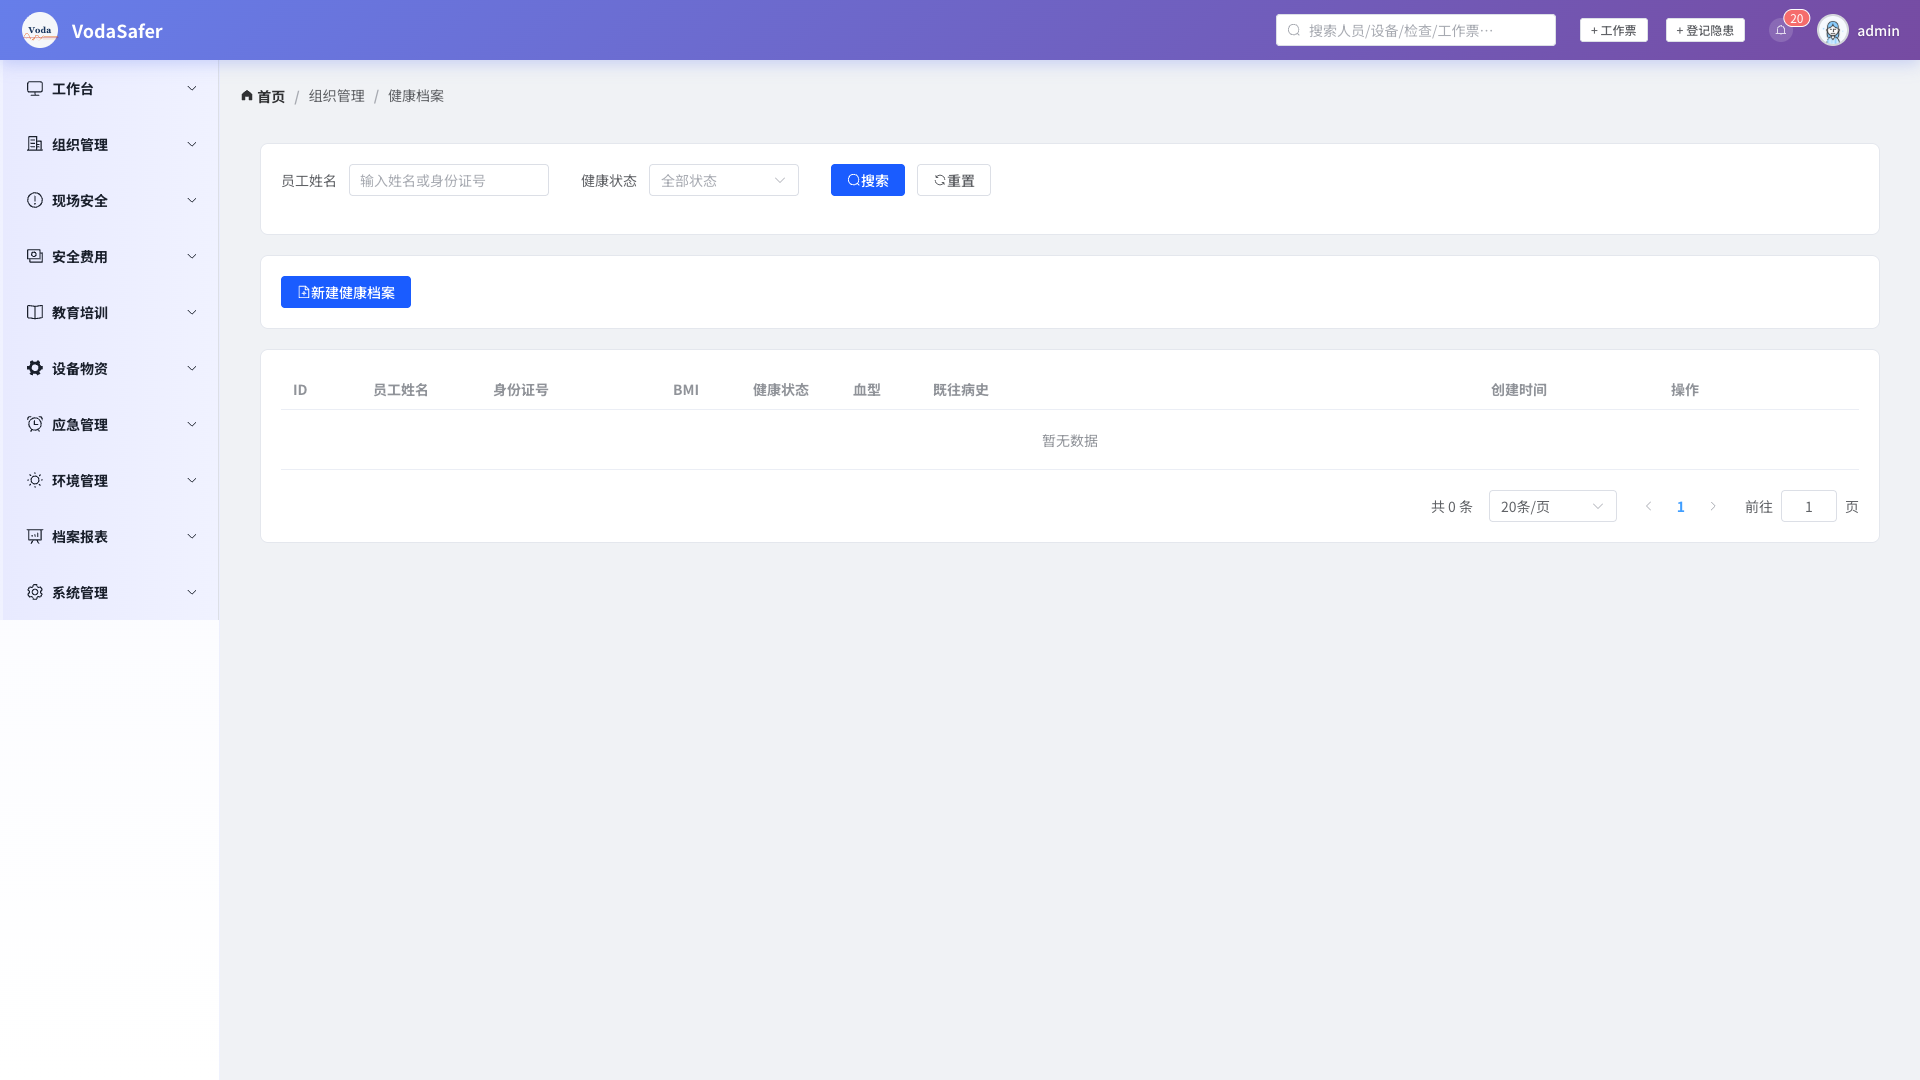This screenshot has height=1080, width=1920.
Task: Click the blue 搜索 button
Action: (868, 180)
